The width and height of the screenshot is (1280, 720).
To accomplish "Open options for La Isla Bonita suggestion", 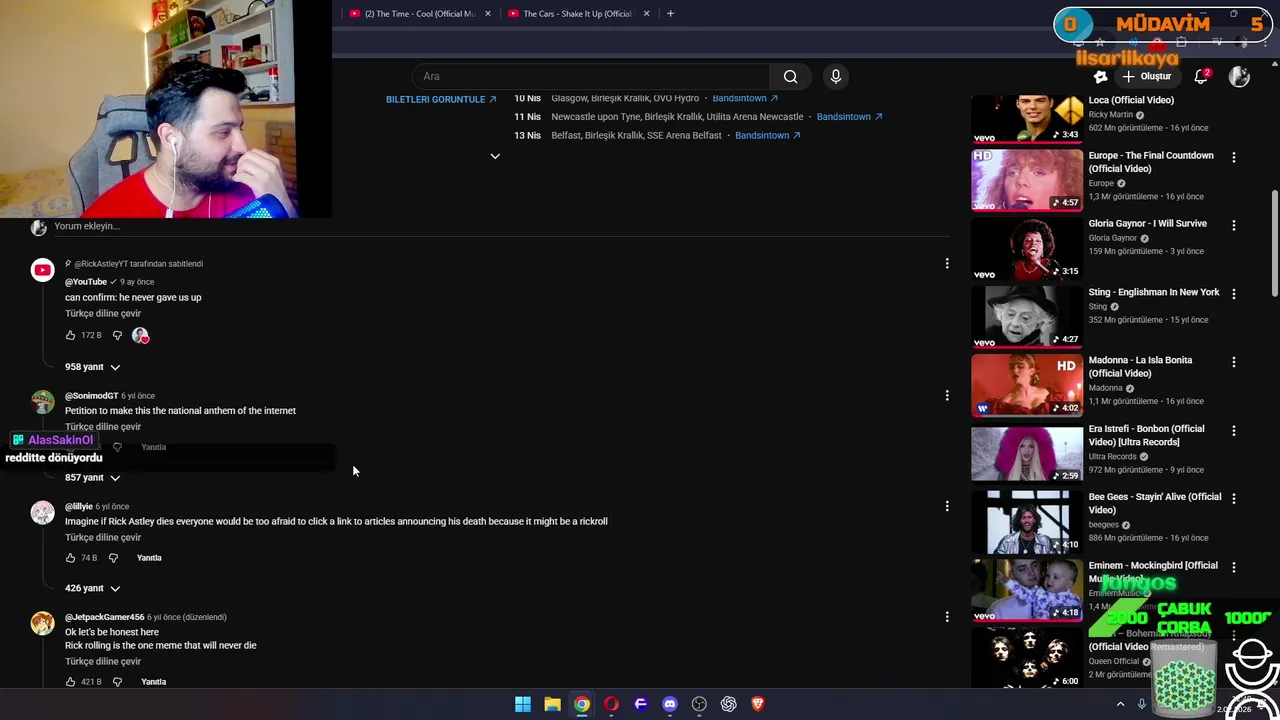I will (x=1233, y=362).
